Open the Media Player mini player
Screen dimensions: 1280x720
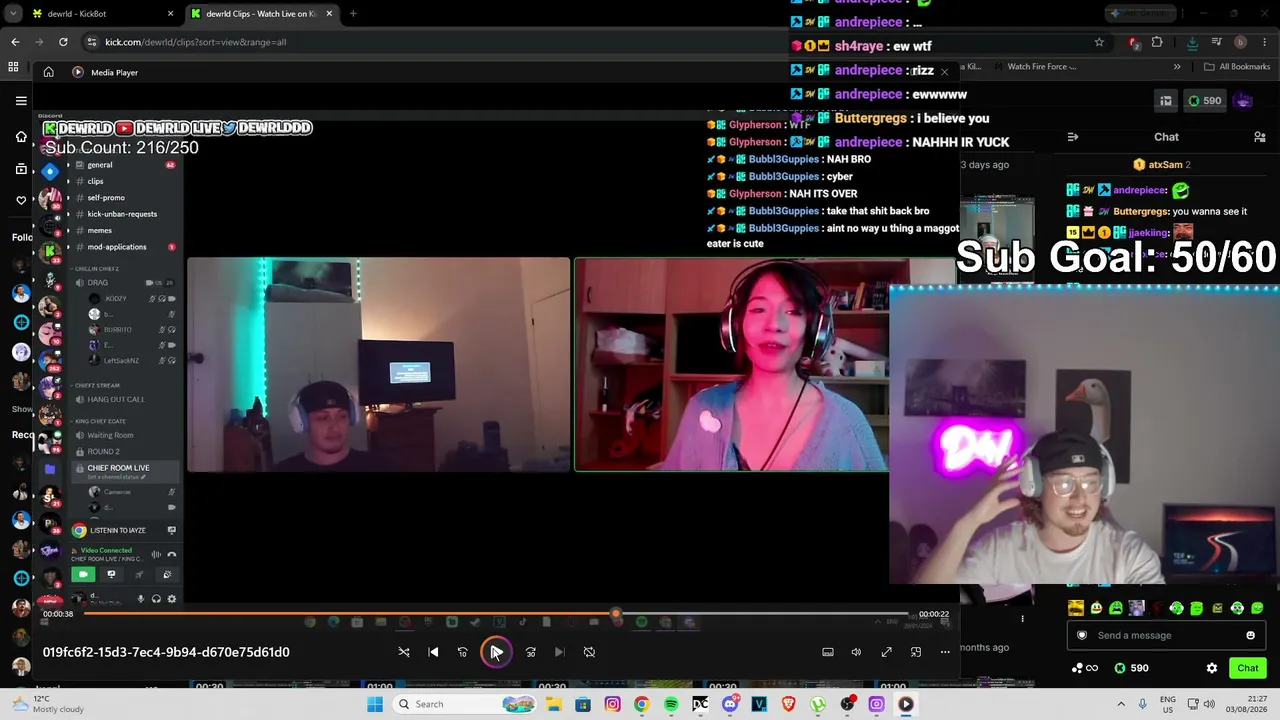(x=916, y=652)
